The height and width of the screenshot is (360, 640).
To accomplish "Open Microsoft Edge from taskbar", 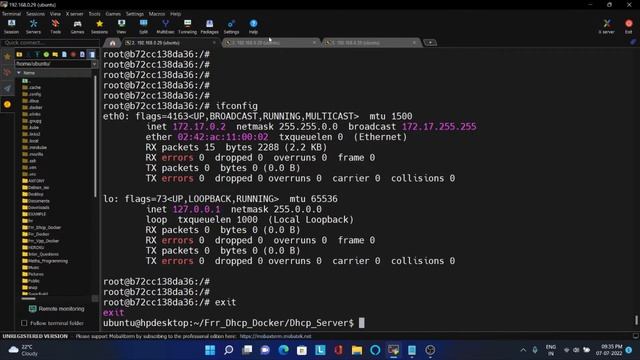I will click(283, 350).
